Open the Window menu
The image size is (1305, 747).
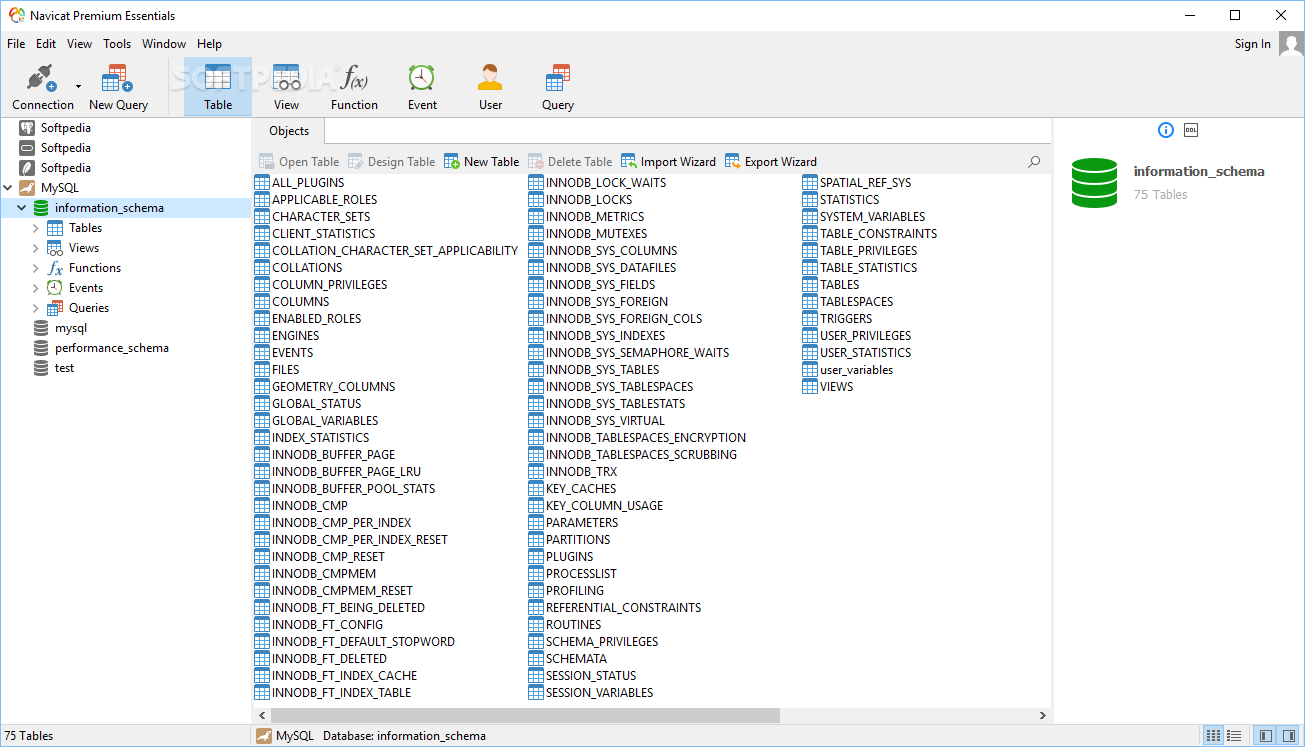(x=164, y=44)
